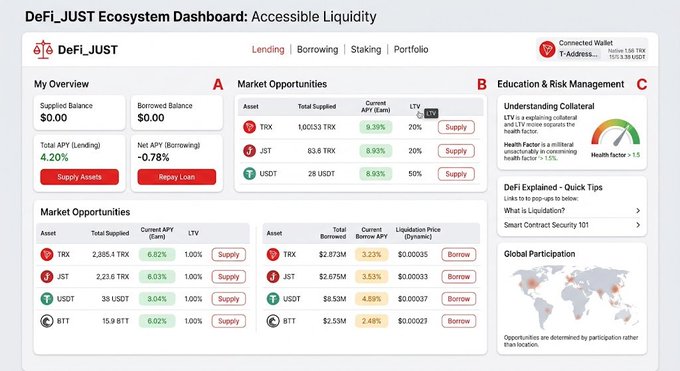The width and height of the screenshot is (680, 371).
Task: Supply TRX with 9.39% APY
Action: (x=456, y=127)
